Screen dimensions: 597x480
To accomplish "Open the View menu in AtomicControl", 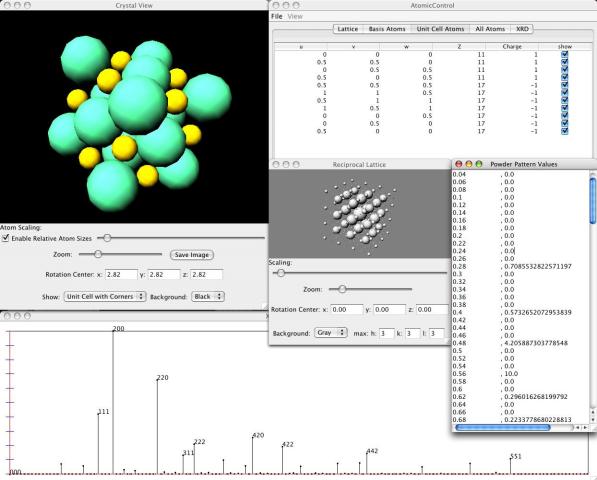I will coord(295,16).
